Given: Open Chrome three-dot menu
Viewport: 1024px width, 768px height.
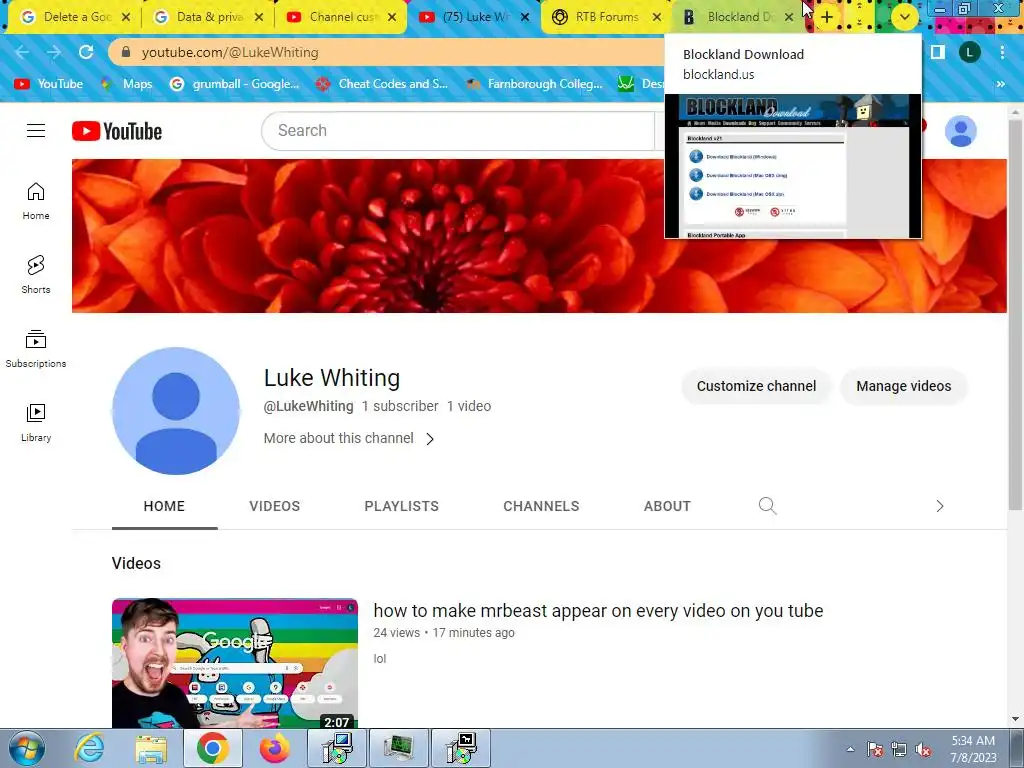Looking at the screenshot, I should 1002,52.
